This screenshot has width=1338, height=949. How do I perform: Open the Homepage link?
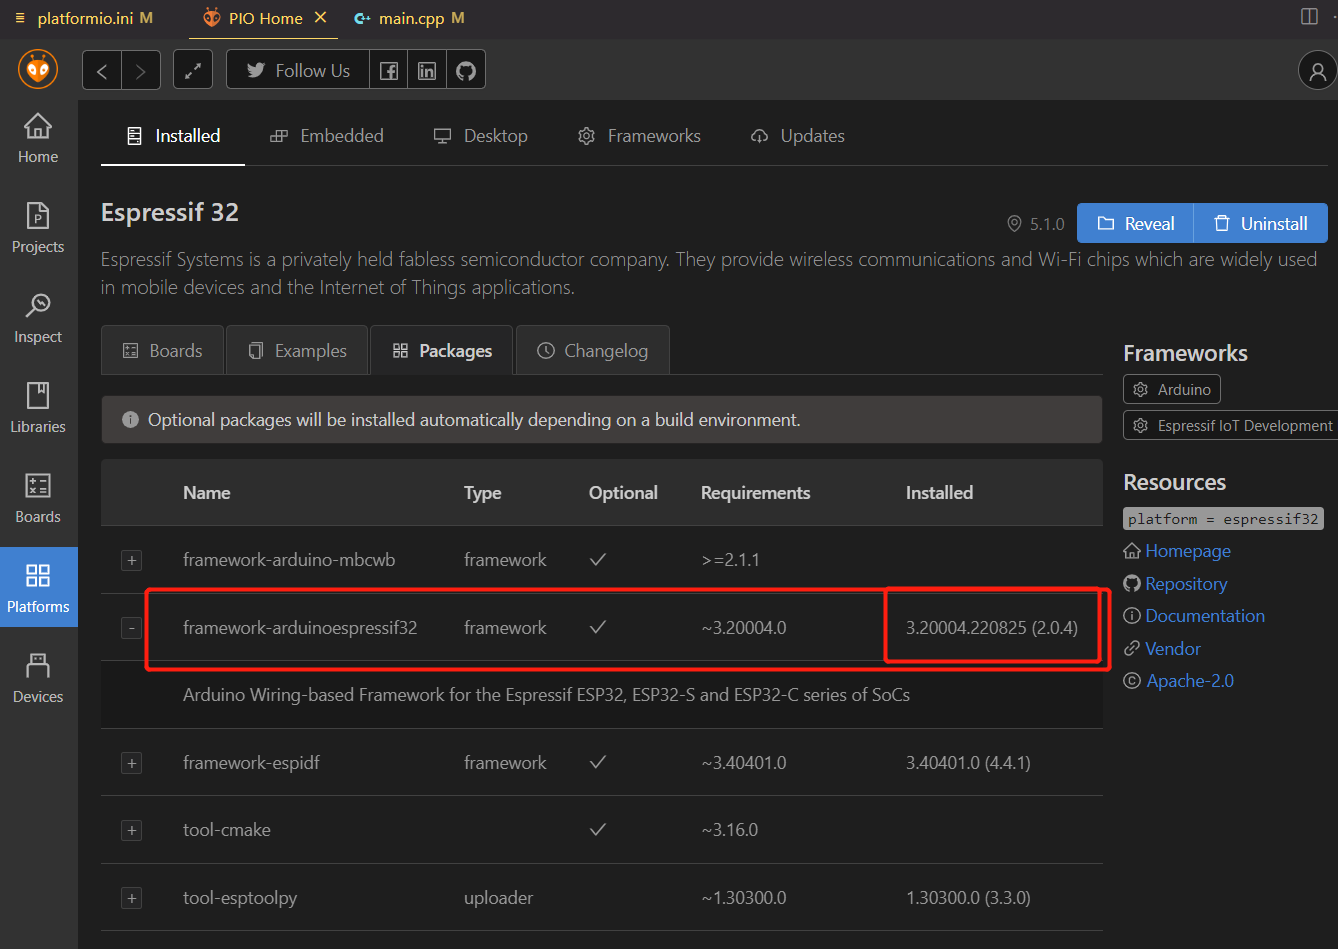point(1188,551)
